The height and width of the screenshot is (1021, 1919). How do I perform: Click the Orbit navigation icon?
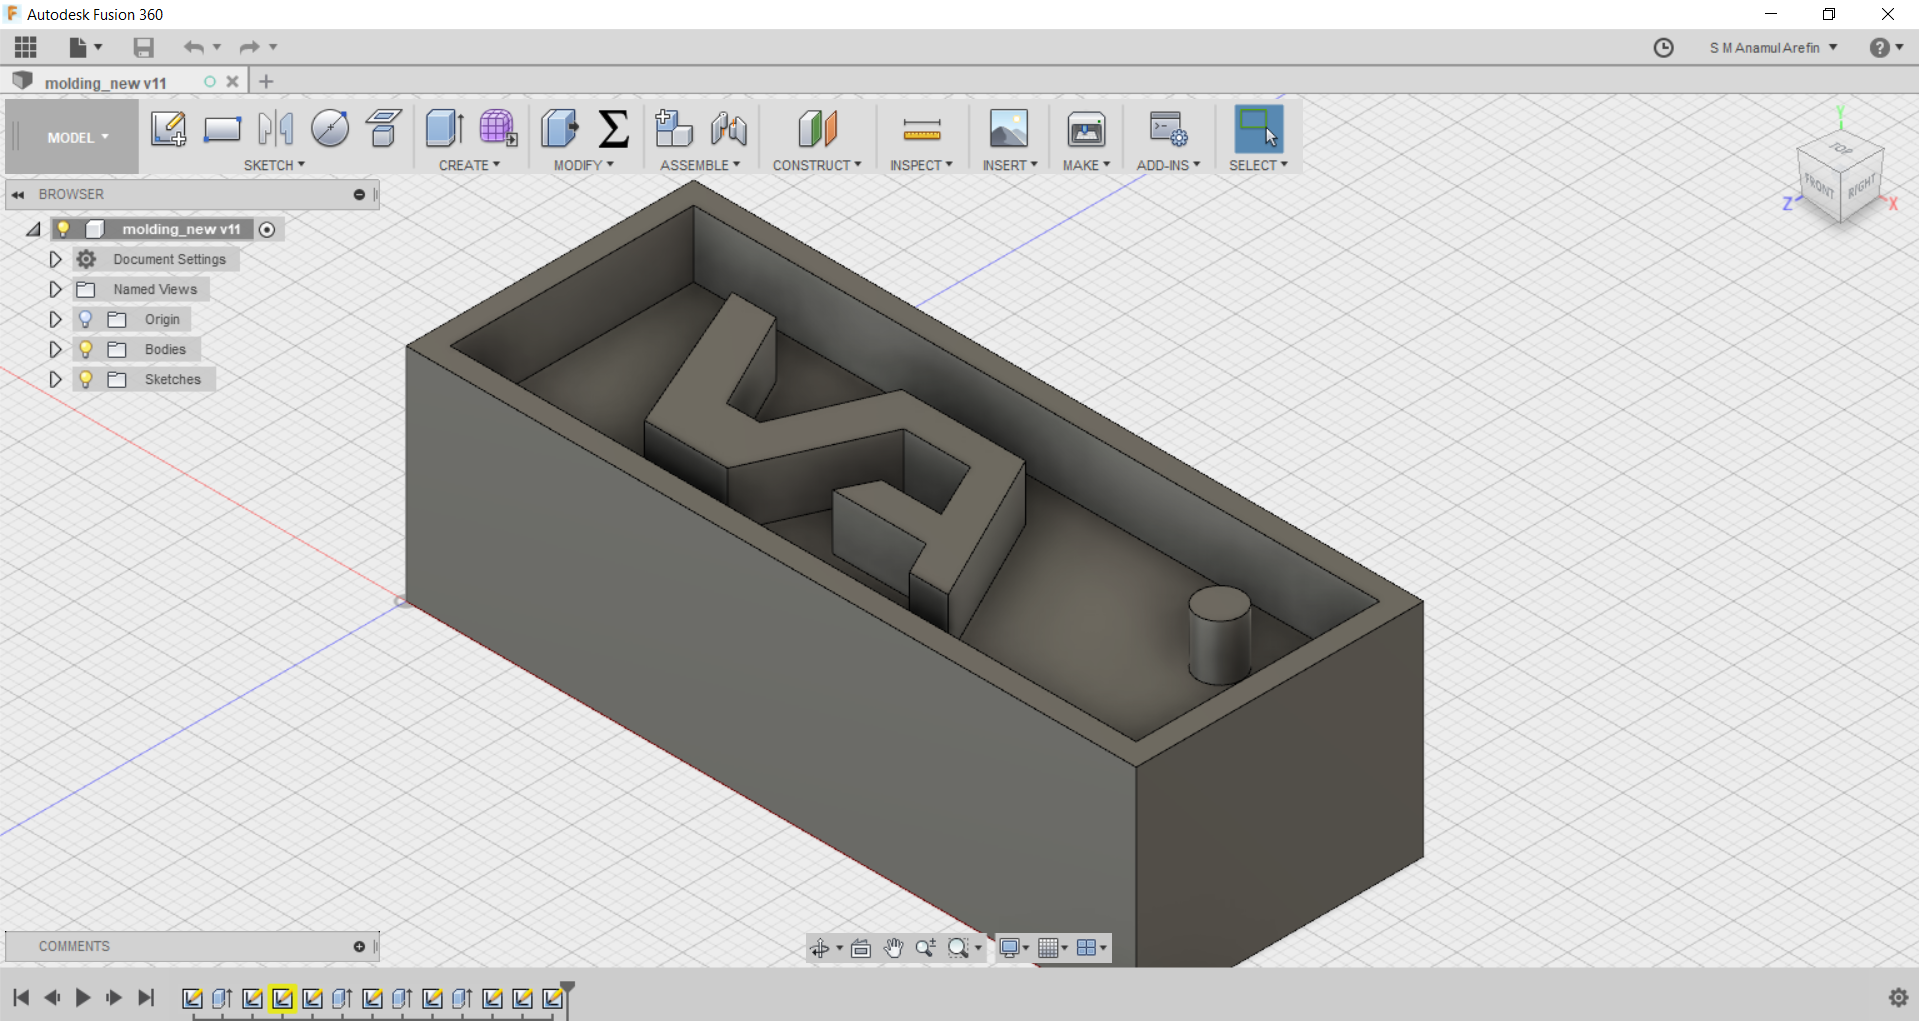click(820, 948)
